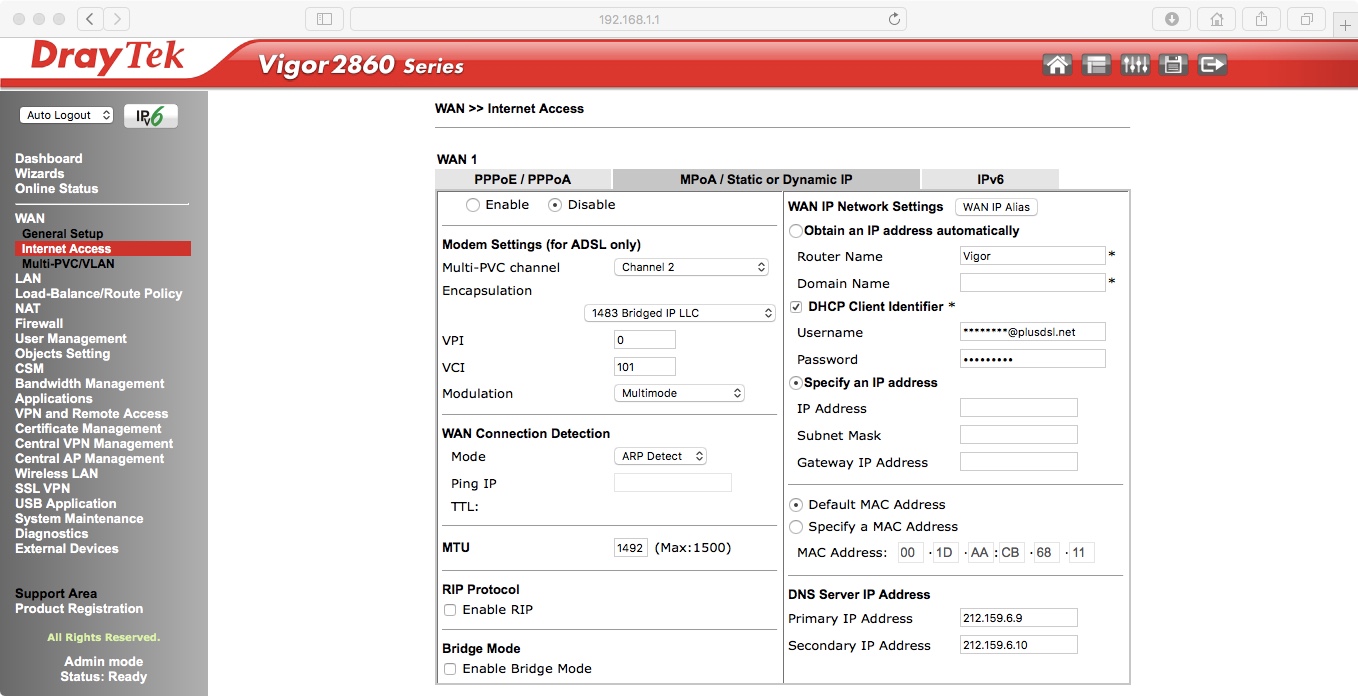The height and width of the screenshot is (696, 1358).
Task: Reload the page with Safari's refresh icon
Action: click(x=893, y=17)
